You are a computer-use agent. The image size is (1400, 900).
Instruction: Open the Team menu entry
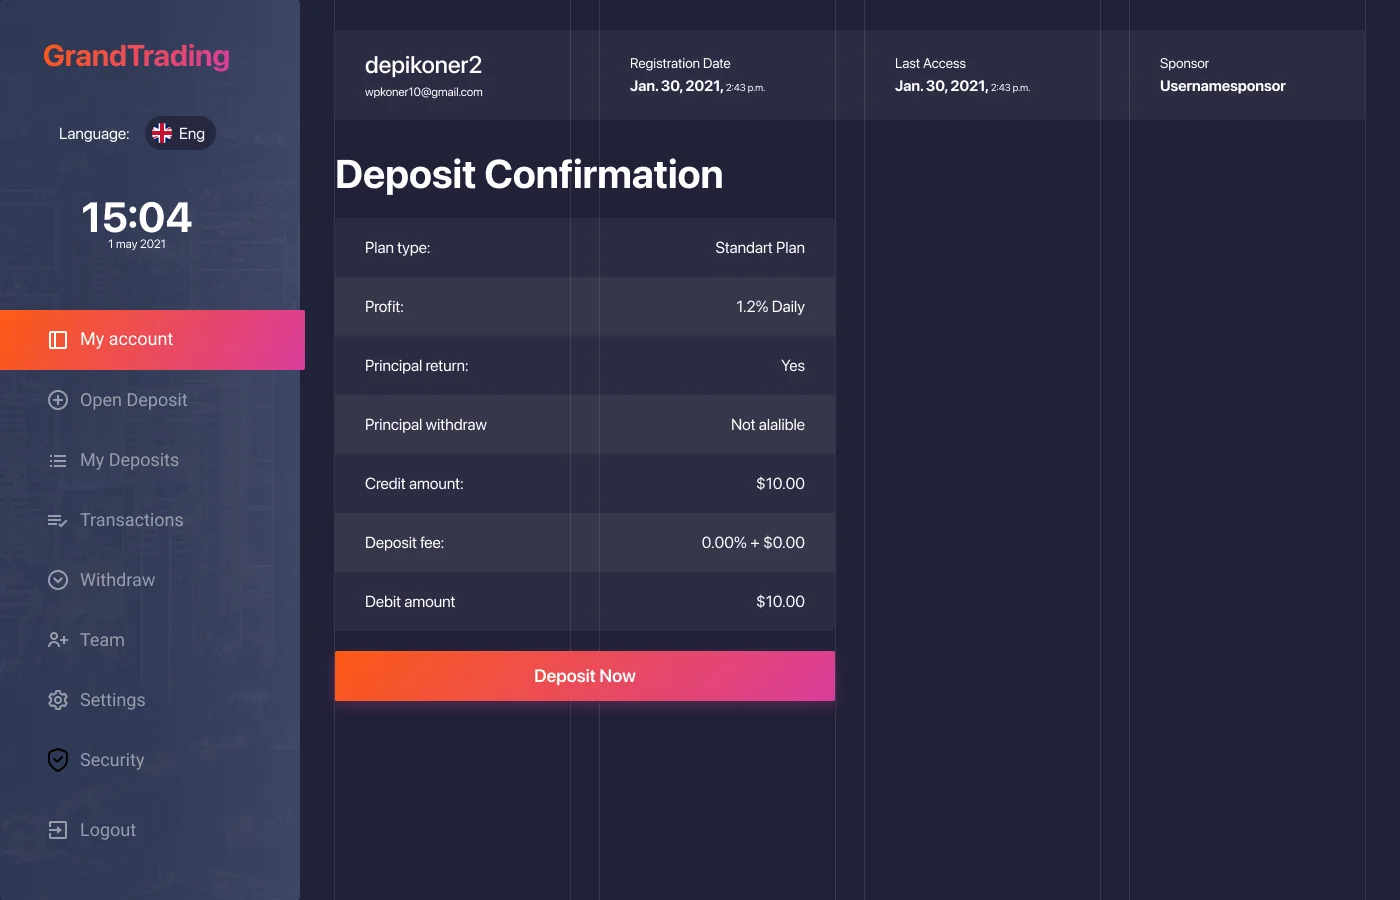coord(102,640)
